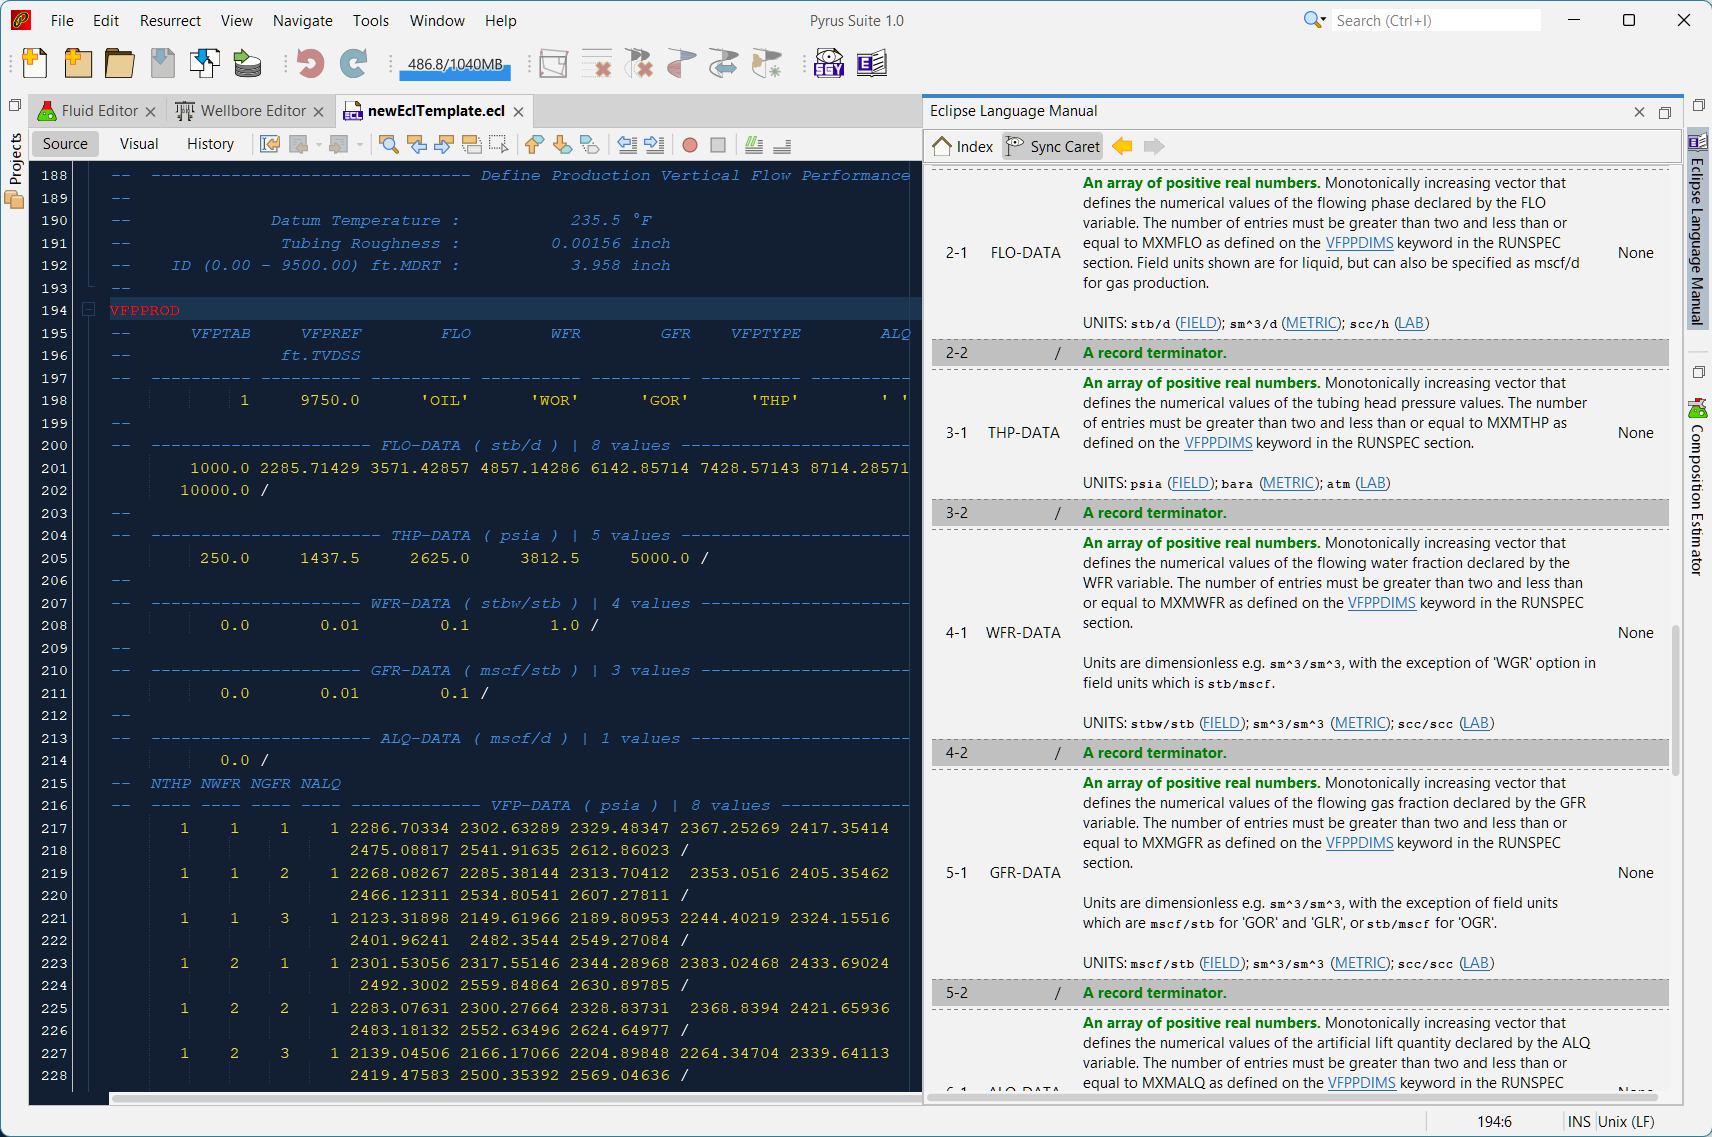
Task: Close the newEclTemplate.ecl tab
Action: pyautogui.click(x=518, y=112)
